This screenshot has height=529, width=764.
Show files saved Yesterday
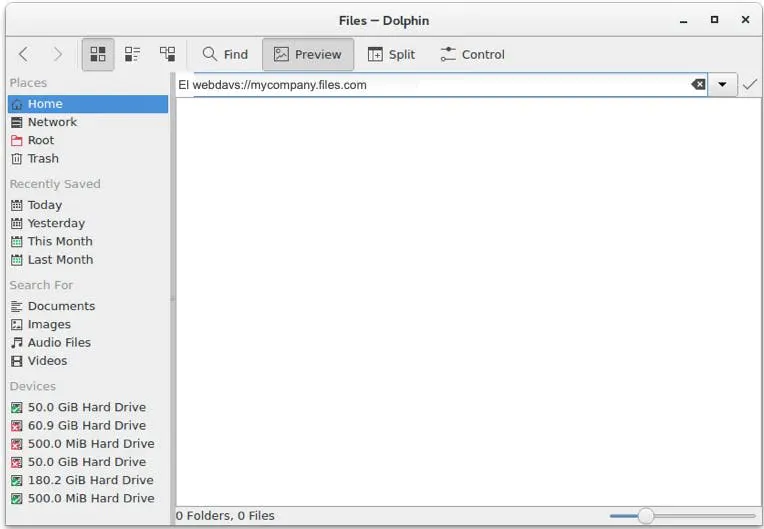click(88, 223)
